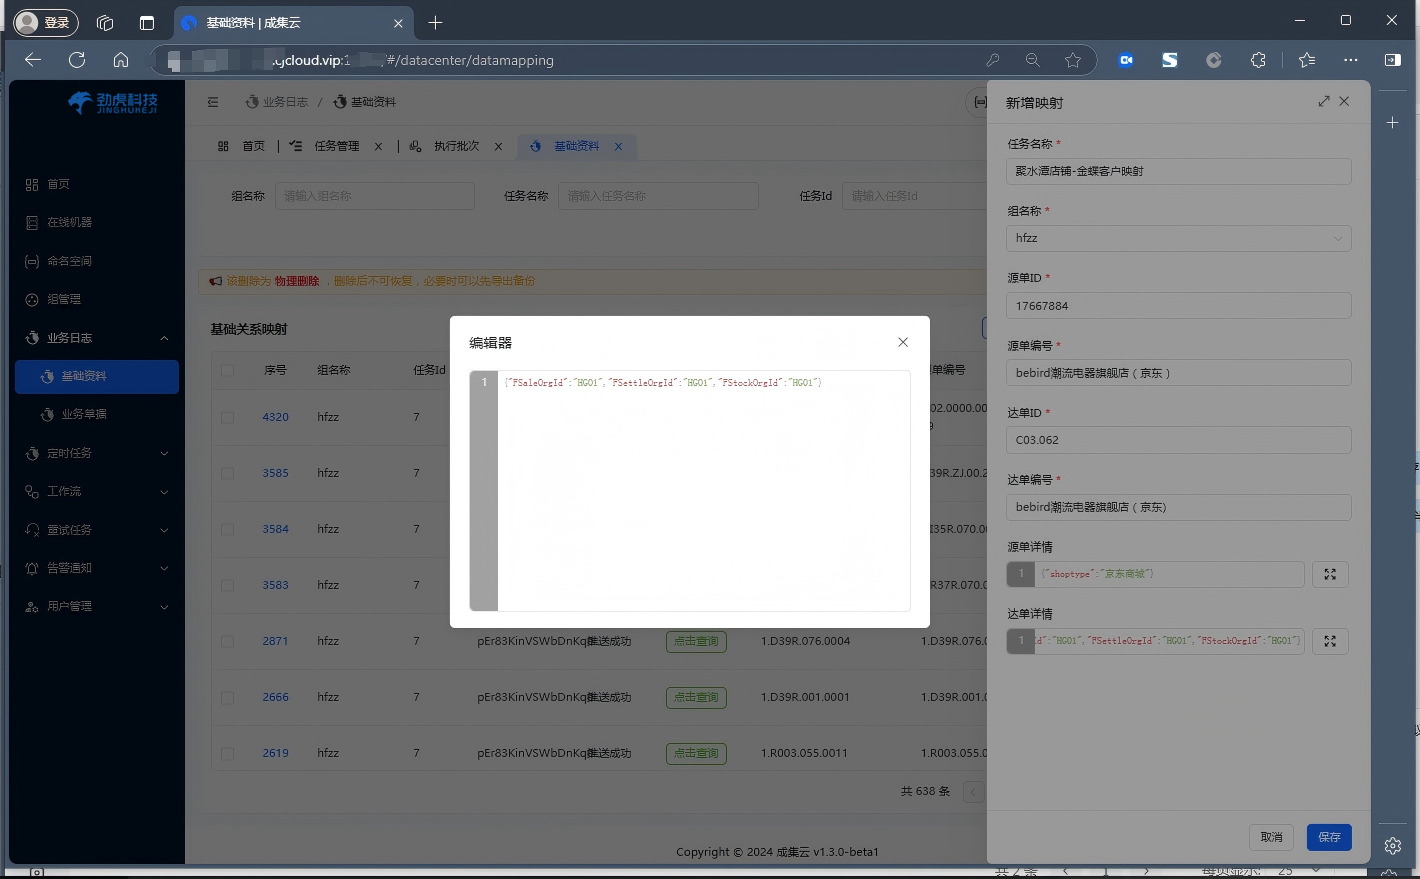Click the browser refresh icon
This screenshot has height=879, width=1420.
(77, 60)
